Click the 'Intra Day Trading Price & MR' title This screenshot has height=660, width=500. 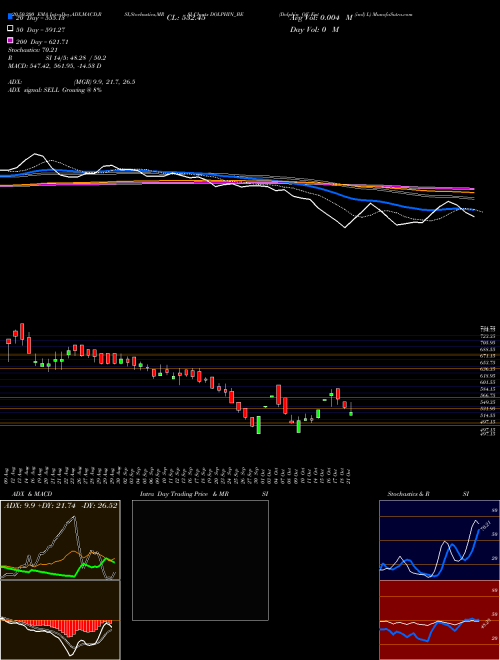(x=184, y=494)
